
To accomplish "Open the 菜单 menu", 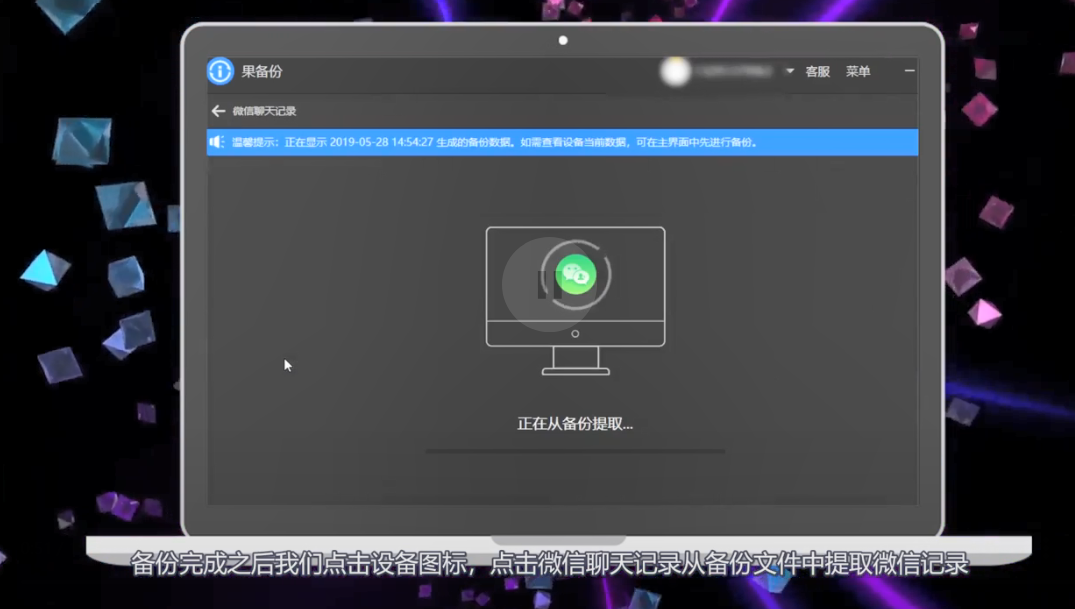I will (858, 71).
